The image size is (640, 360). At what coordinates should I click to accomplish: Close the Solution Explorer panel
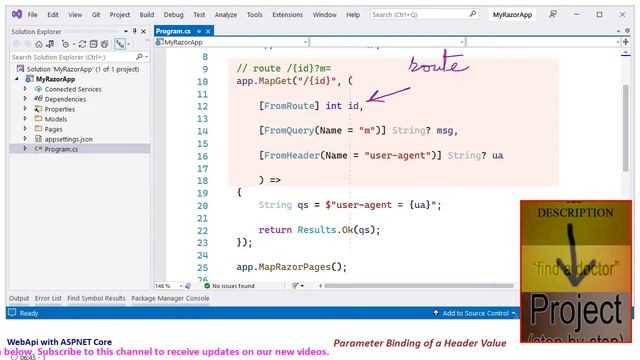(x=144, y=31)
